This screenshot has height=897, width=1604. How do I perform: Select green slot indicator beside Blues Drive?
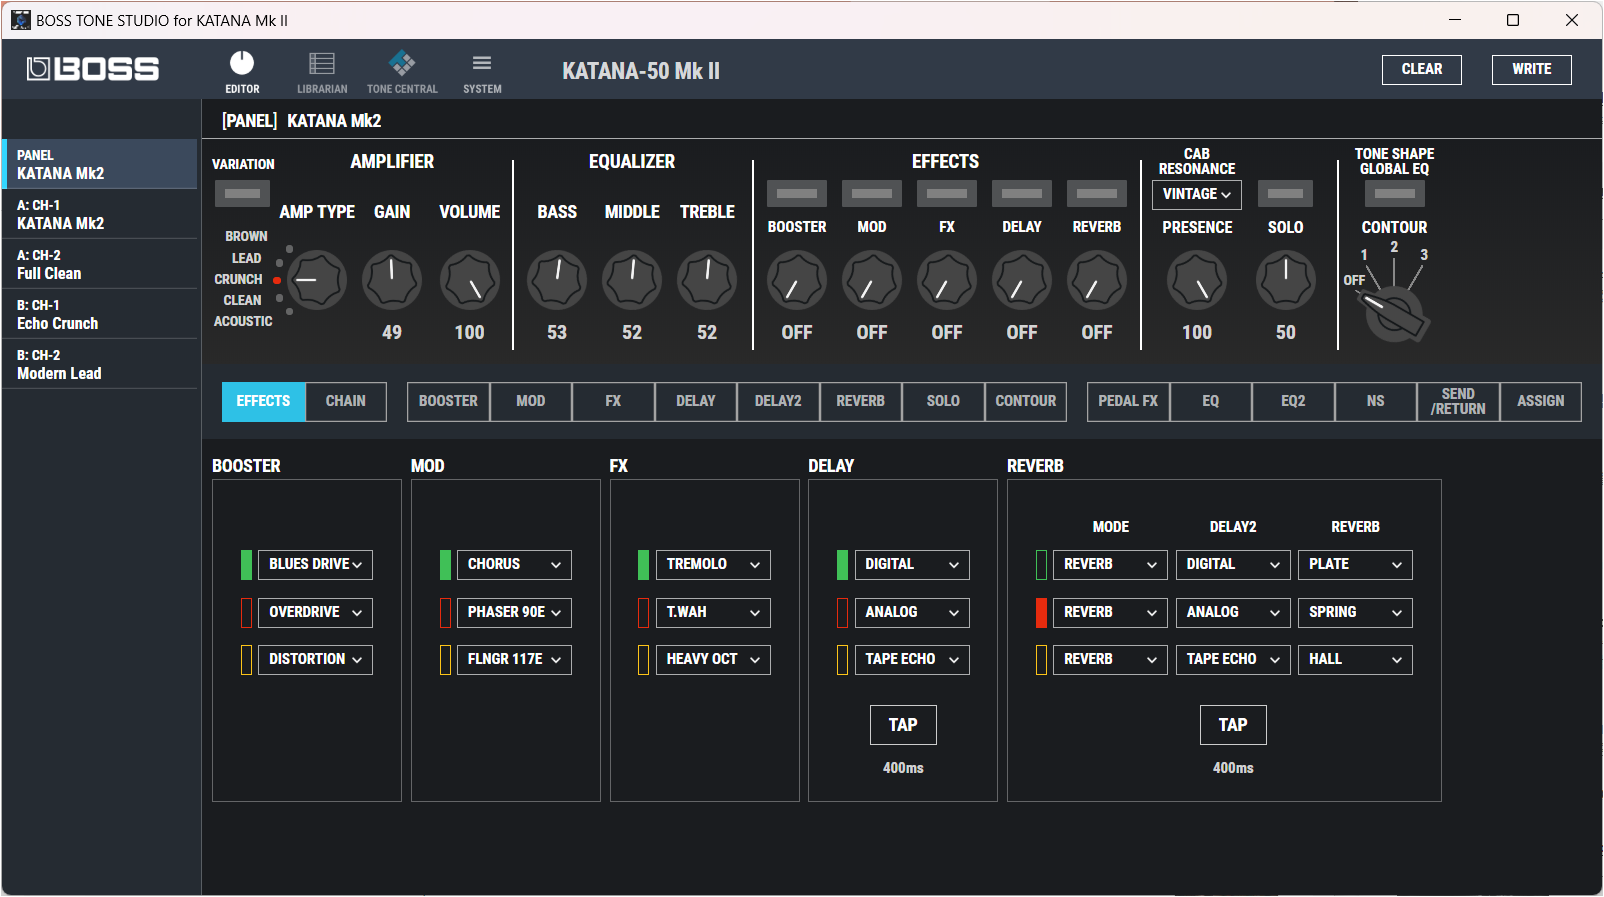pyautogui.click(x=246, y=565)
